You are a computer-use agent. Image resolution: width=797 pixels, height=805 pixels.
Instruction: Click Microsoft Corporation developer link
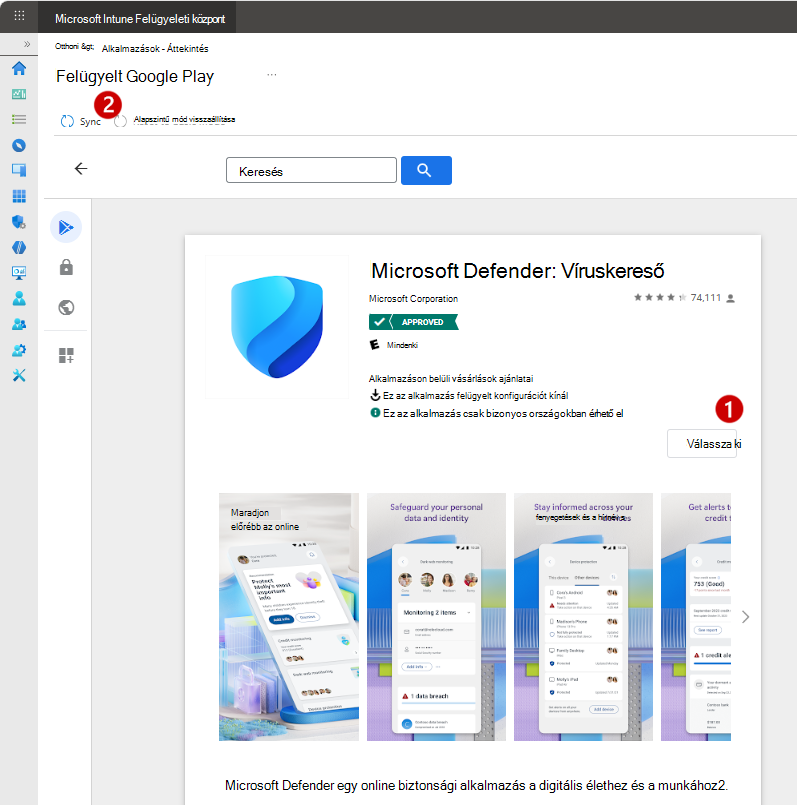pyautogui.click(x=413, y=299)
